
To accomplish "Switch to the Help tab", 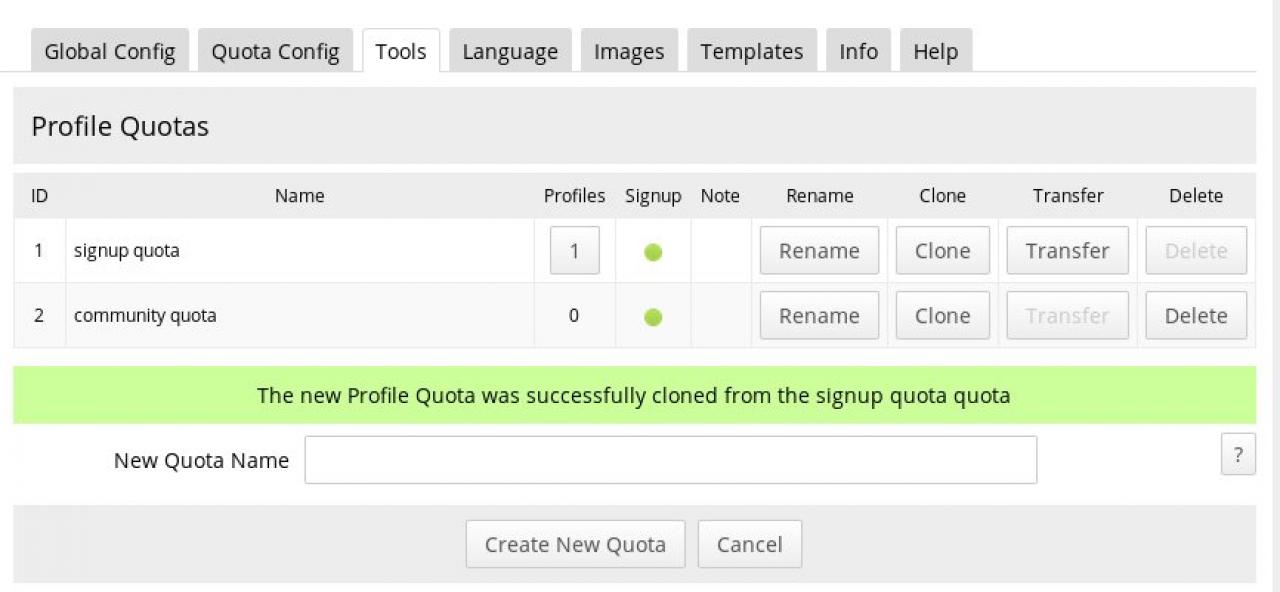I will coord(935,52).
